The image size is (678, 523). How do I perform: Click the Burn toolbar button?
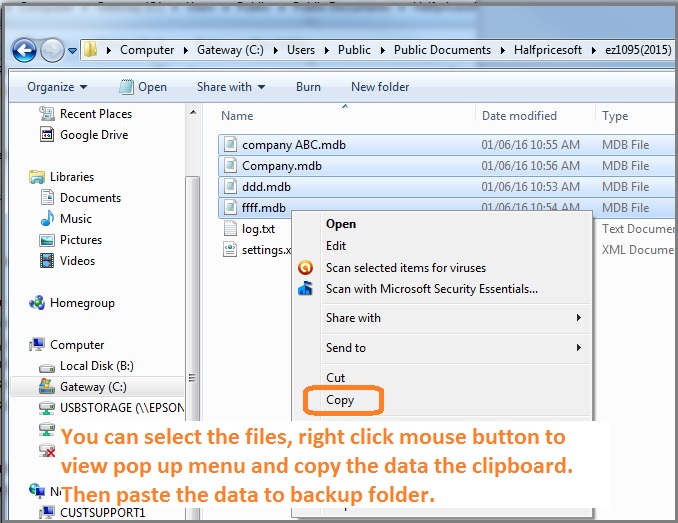[x=308, y=87]
